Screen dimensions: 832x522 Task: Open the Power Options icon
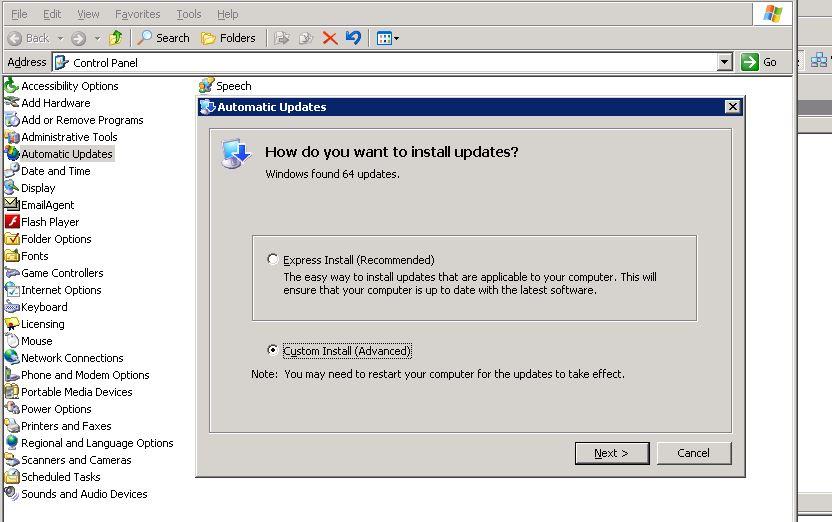tap(12, 408)
